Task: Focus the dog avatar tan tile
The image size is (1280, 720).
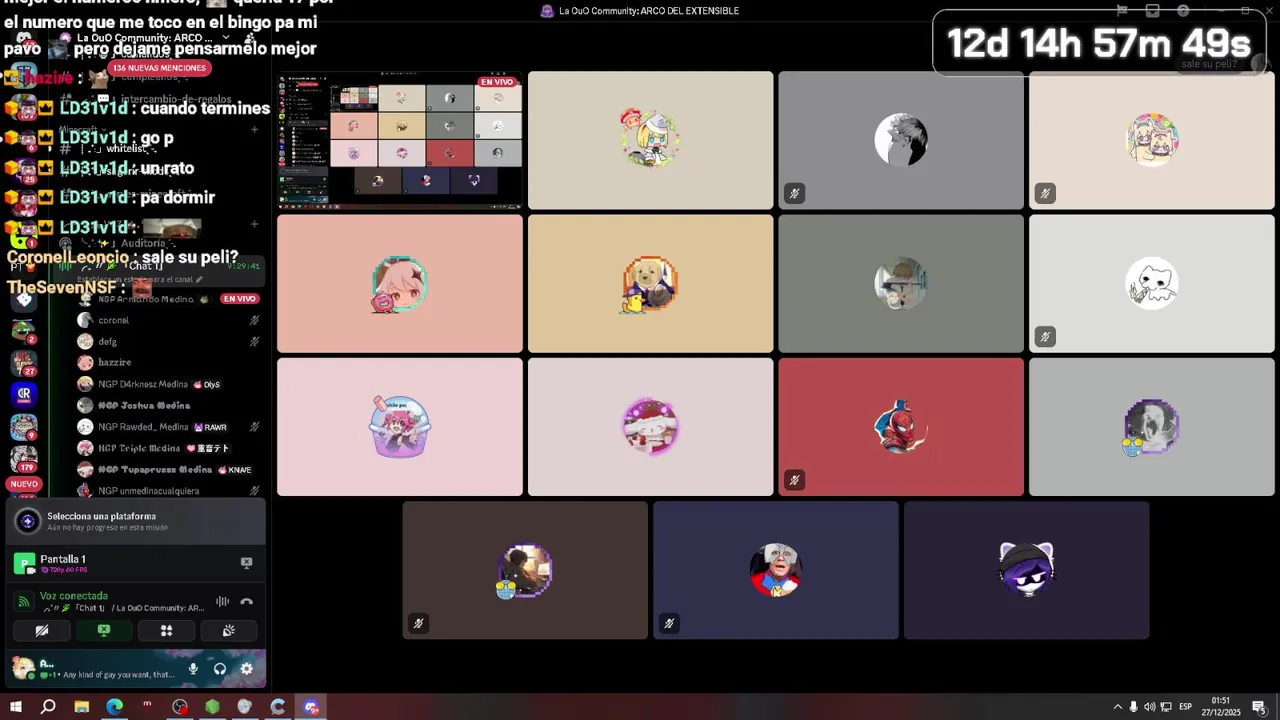Action: 650,283
